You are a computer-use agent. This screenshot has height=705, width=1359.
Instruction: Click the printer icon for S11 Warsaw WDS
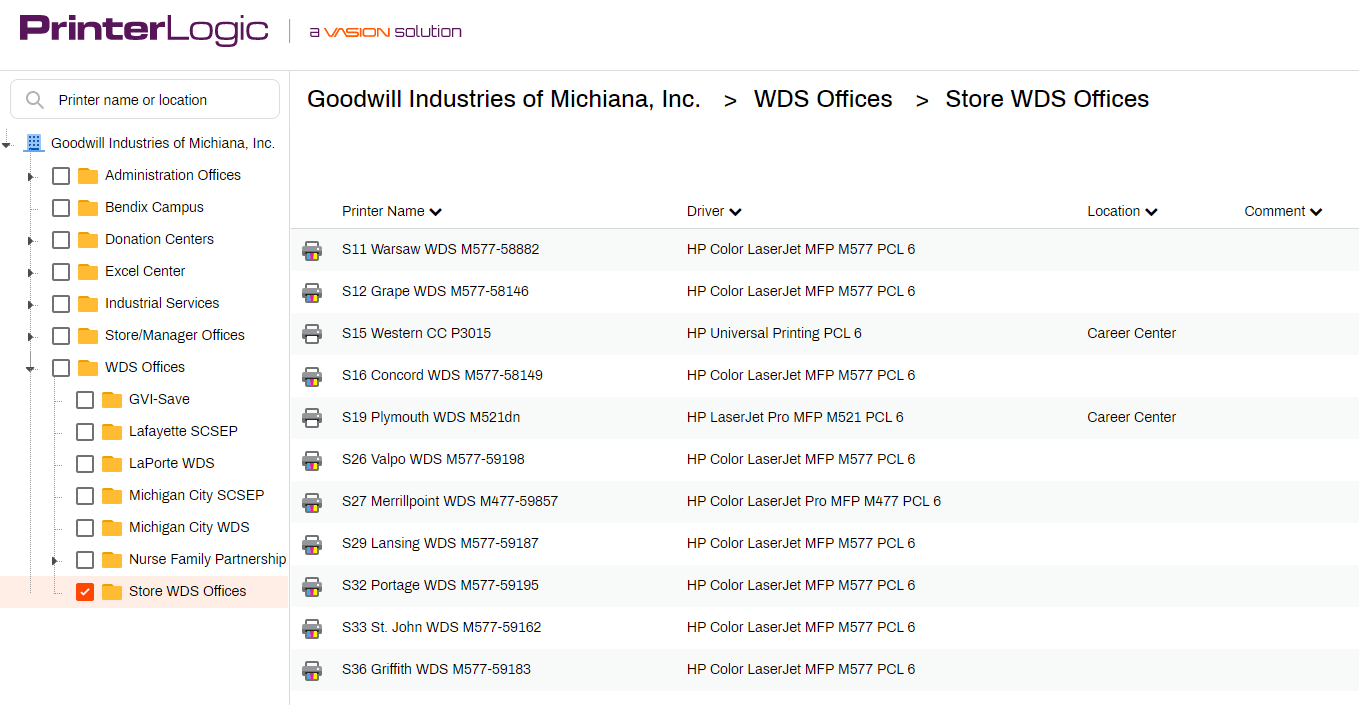click(312, 250)
